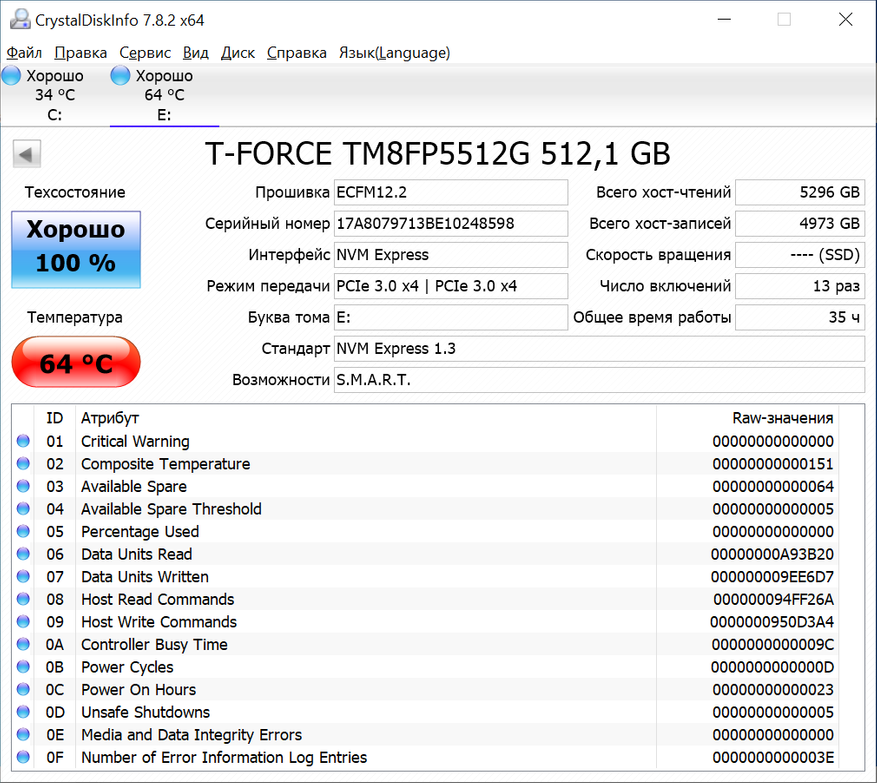Click the status dot for Controller Busy Time
Image resolution: width=877 pixels, height=783 pixels.
click(x=23, y=644)
